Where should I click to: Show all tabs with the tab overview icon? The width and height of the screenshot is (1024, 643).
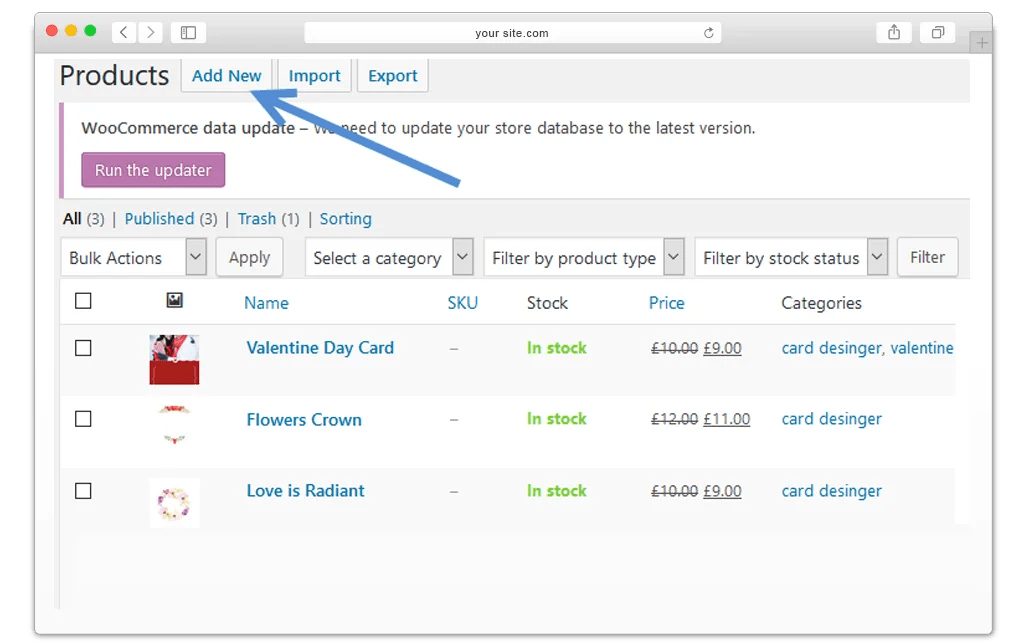(938, 32)
